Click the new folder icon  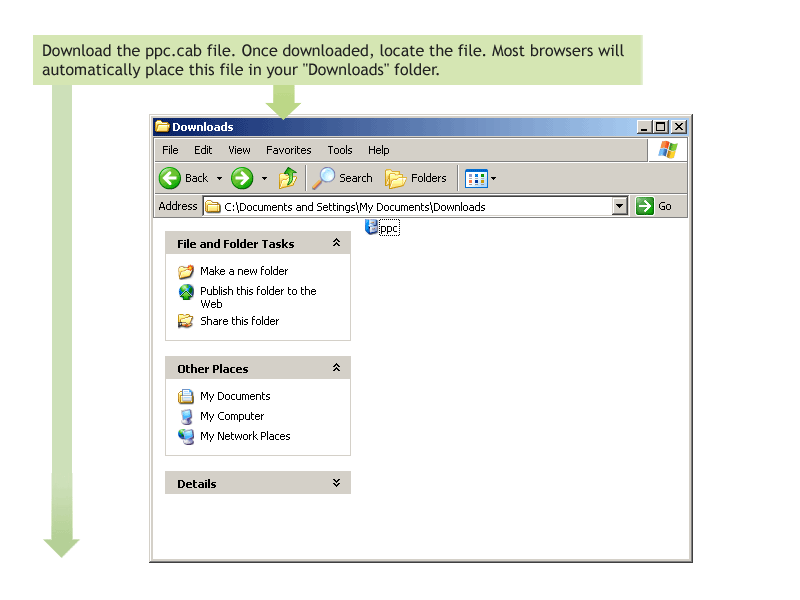point(186,271)
